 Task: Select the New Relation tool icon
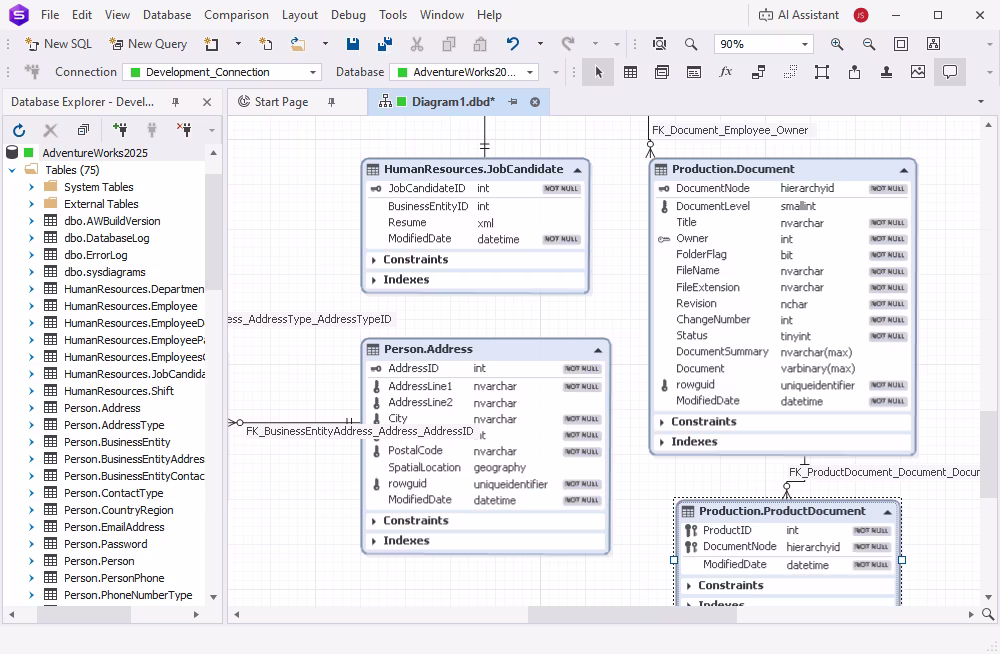[x=758, y=72]
